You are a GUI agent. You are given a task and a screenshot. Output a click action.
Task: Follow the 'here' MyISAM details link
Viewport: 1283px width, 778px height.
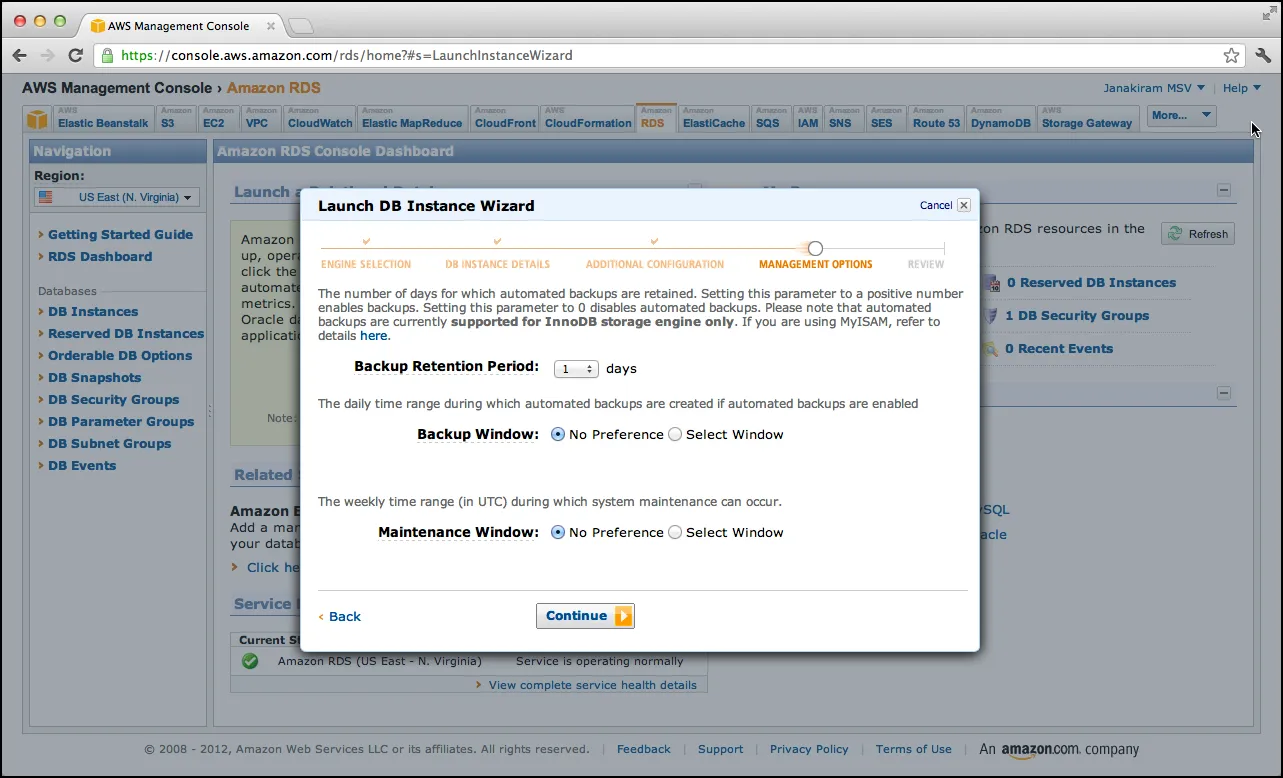[373, 336]
